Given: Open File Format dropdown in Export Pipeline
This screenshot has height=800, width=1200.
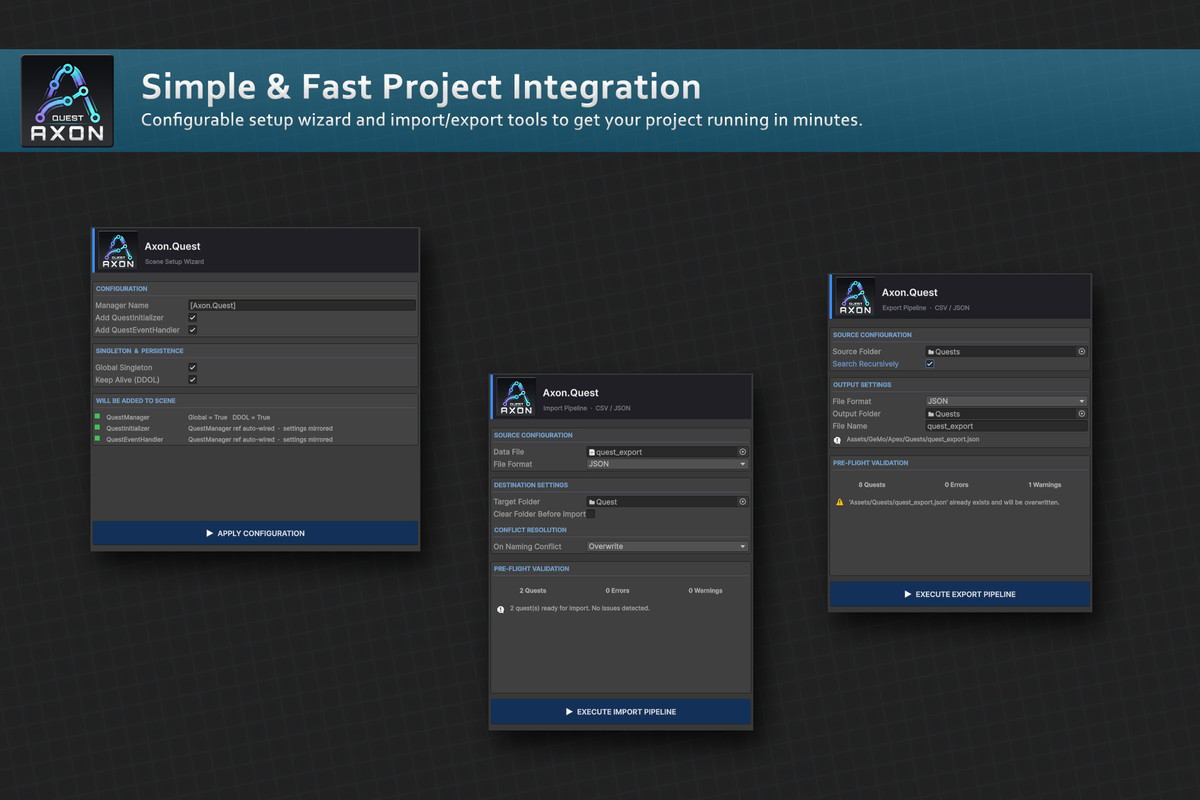Looking at the screenshot, I should click(1006, 401).
